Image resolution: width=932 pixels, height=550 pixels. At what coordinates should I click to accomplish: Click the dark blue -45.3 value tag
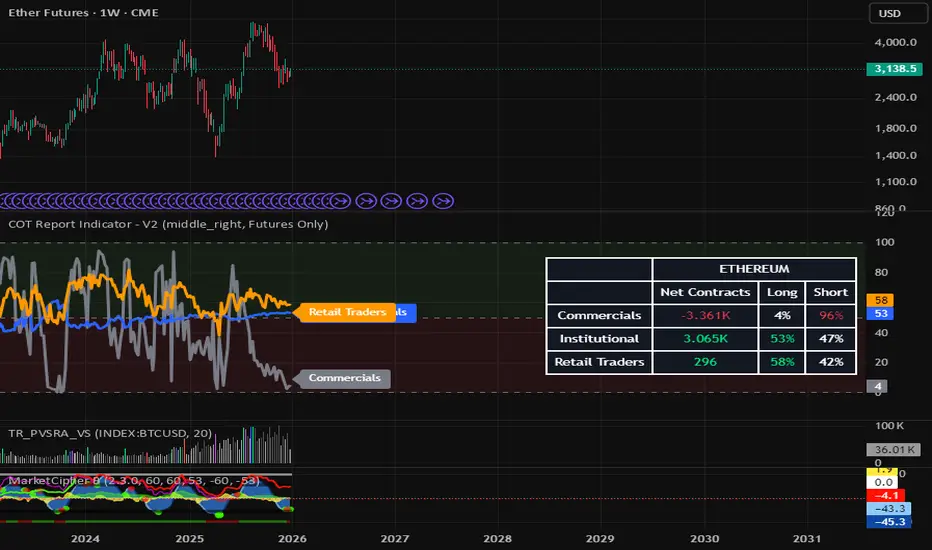click(889, 522)
